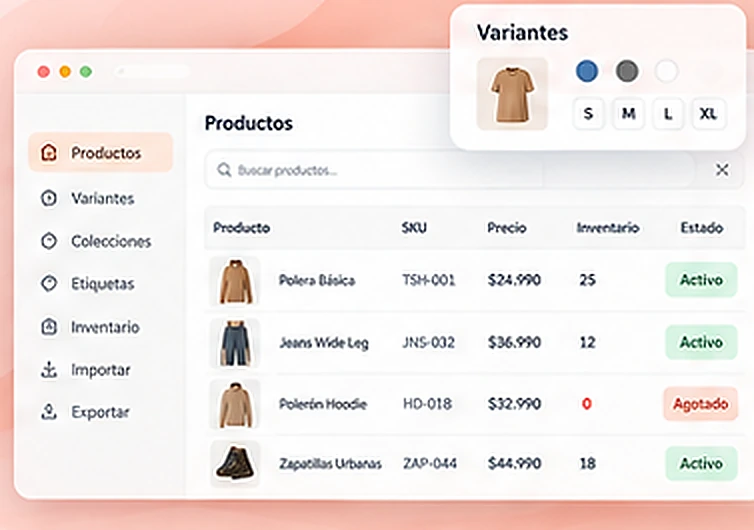Click the Jeans Wide Leg product name

(x=324, y=342)
